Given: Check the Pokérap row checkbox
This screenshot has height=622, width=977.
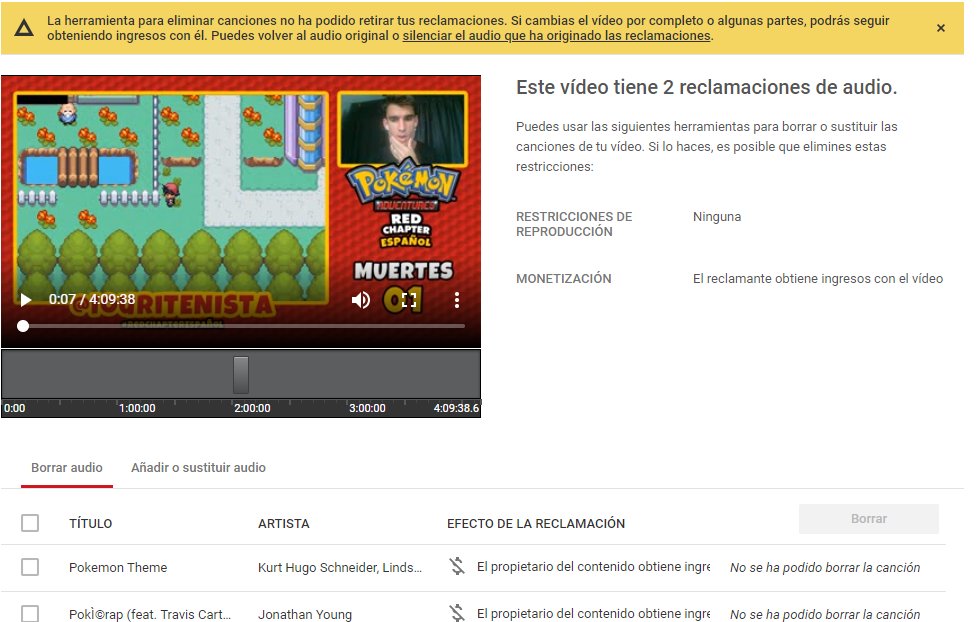Looking at the screenshot, I should click(x=30, y=613).
